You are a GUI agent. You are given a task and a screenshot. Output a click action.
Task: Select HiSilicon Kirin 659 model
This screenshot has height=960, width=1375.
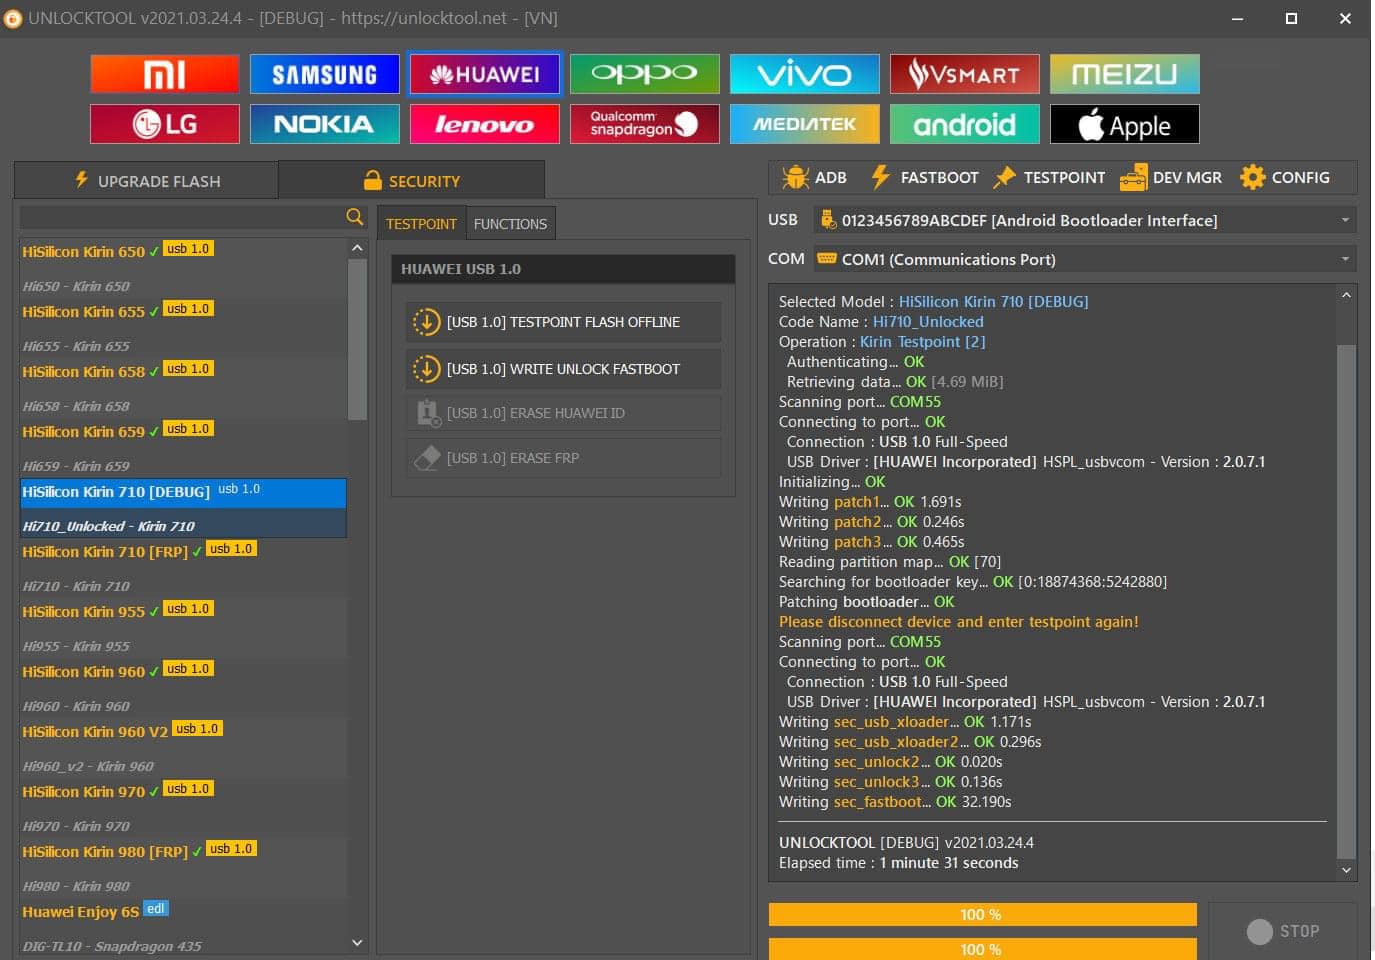tap(183, 448)
